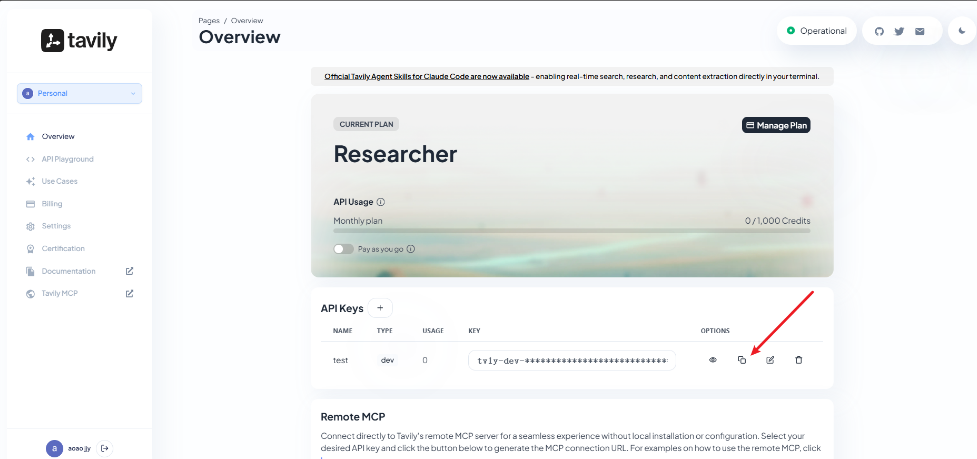Toggle dark mode with the moon icon
The image size is (977, 459).
[961, 31]
